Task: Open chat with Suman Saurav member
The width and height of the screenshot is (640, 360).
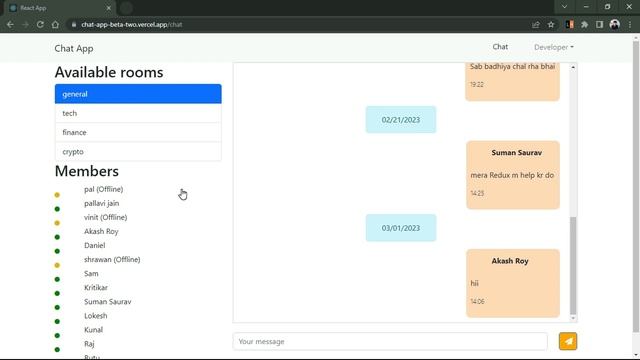Action: click(108, 302)
